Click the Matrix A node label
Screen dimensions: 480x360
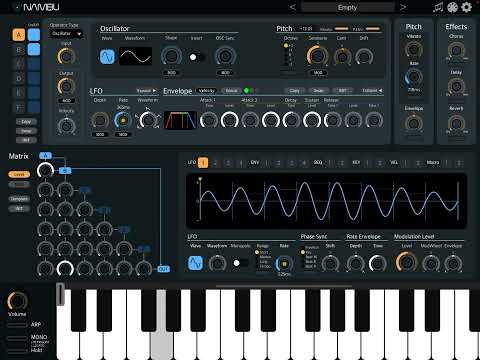pos(45,155)
